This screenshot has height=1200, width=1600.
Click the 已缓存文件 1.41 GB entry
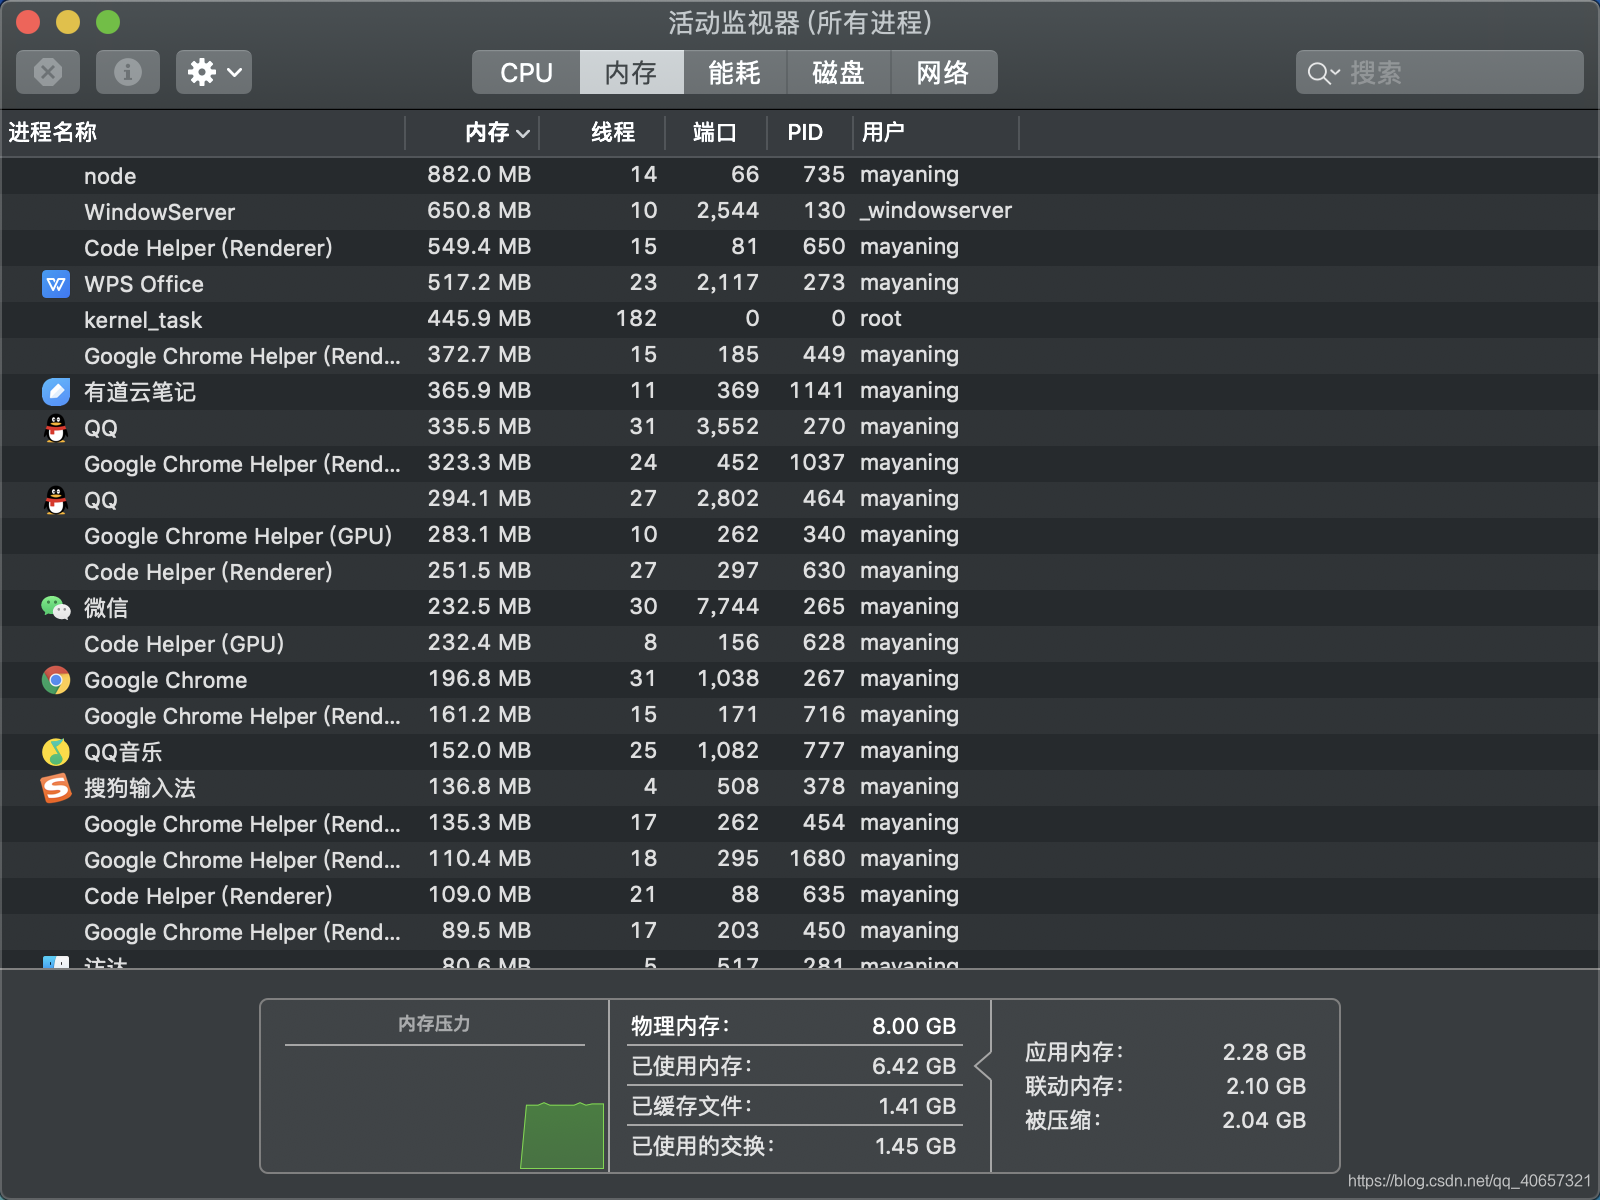[x=794, y=1106]
